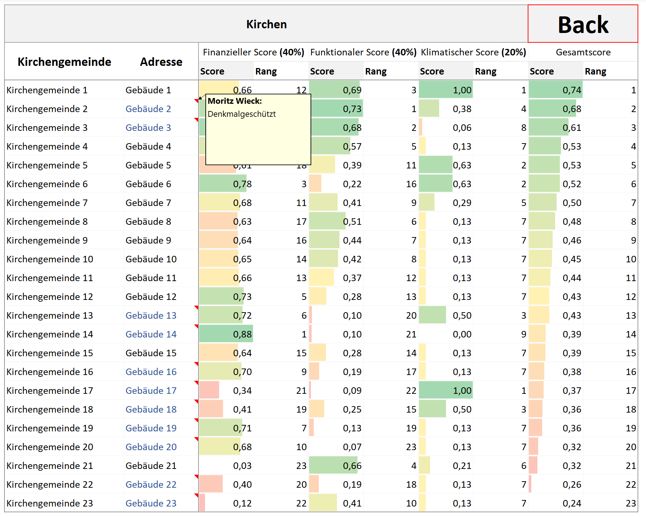Open the Gebäude 14 link
Screen dimensions: 646x517
151,335
